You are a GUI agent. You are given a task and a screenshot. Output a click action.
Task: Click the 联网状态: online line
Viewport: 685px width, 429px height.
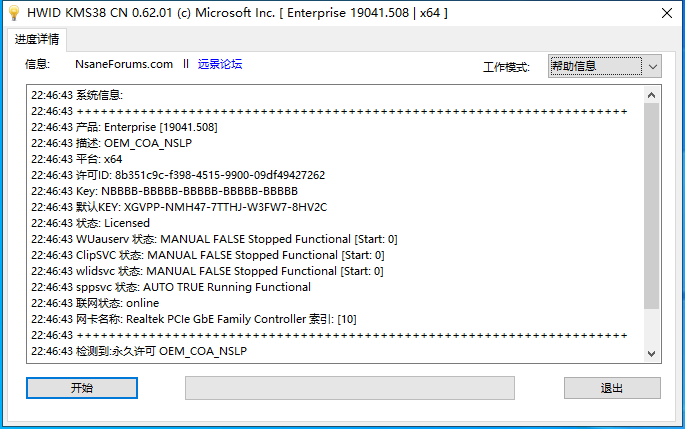95,303
